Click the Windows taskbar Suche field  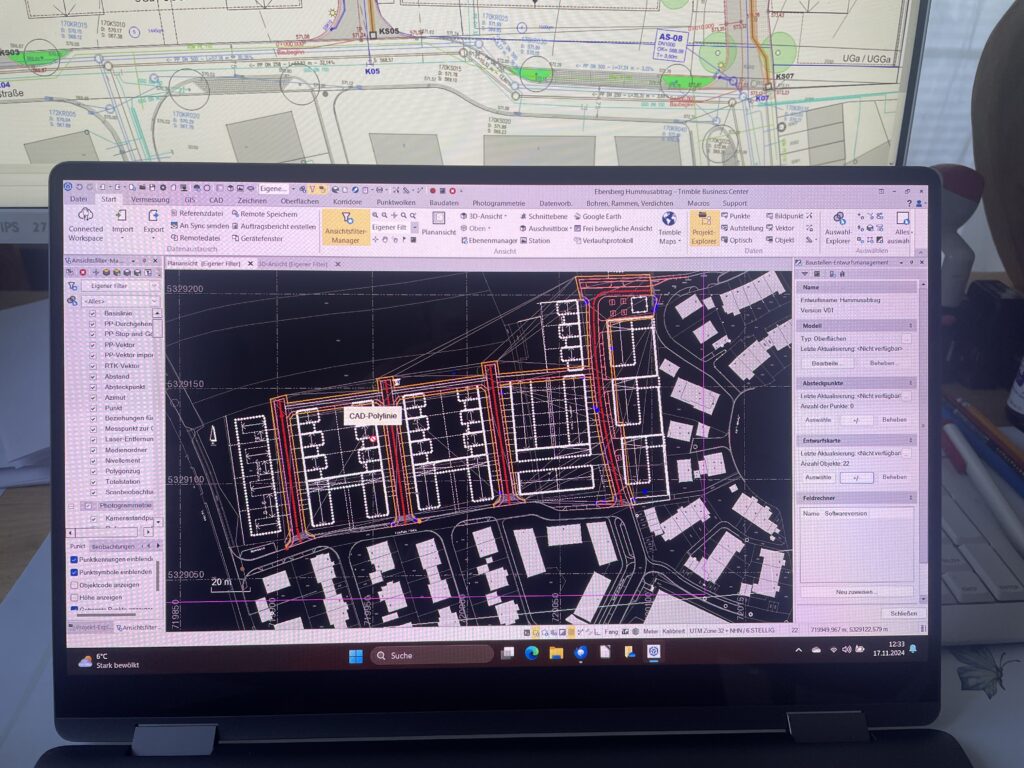pyautogui.click(x=432, y=655)
